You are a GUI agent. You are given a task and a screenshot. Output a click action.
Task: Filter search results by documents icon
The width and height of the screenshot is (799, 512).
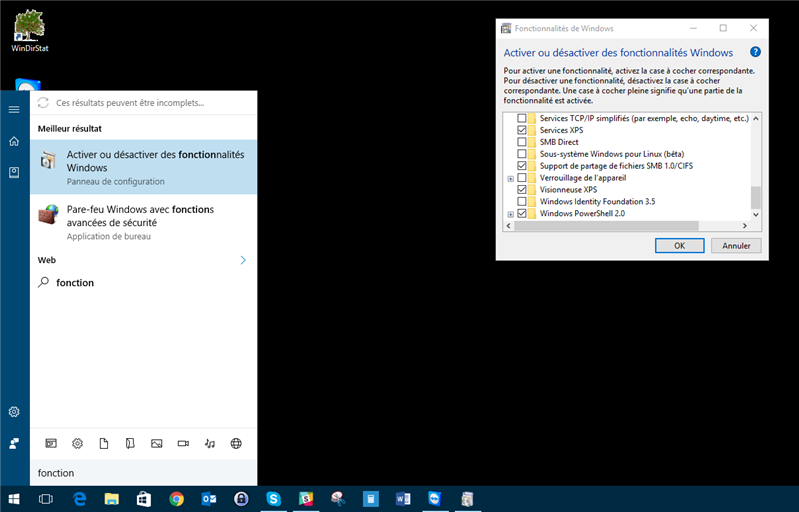pos(104,443)
